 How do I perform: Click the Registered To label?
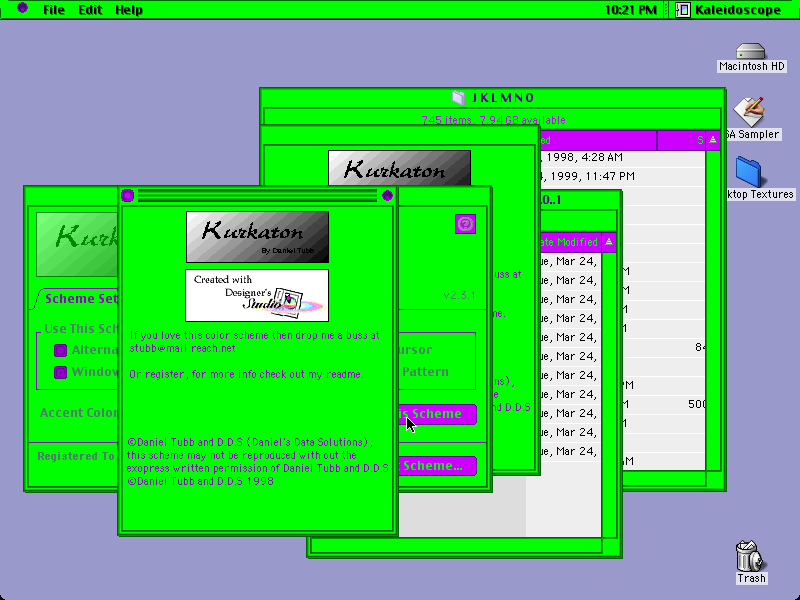point(78,456)
